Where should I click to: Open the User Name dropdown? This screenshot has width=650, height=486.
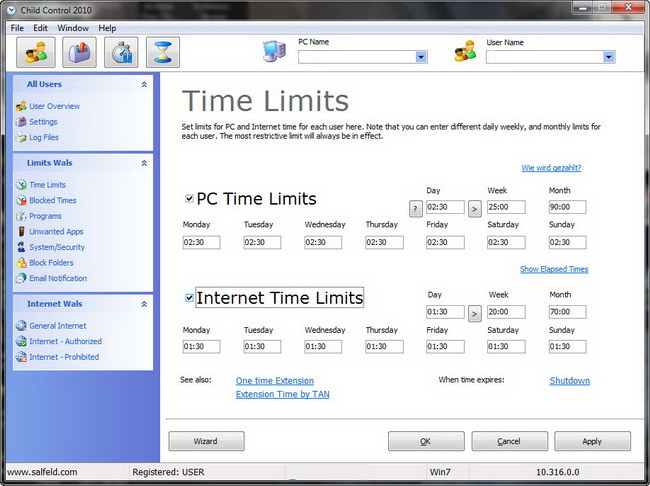[x=608, y=58]
